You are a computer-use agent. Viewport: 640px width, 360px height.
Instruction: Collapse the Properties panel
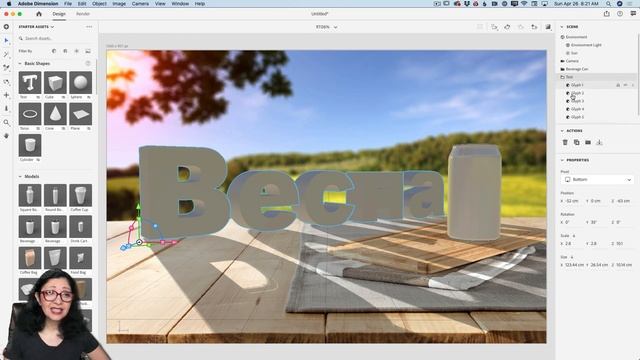point(562,160)
